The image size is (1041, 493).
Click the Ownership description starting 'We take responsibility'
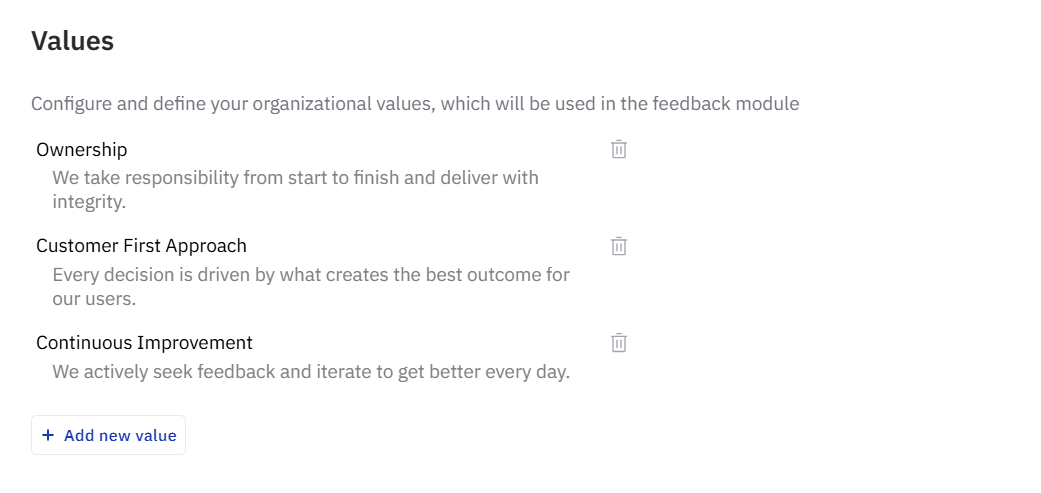[295, 178]
